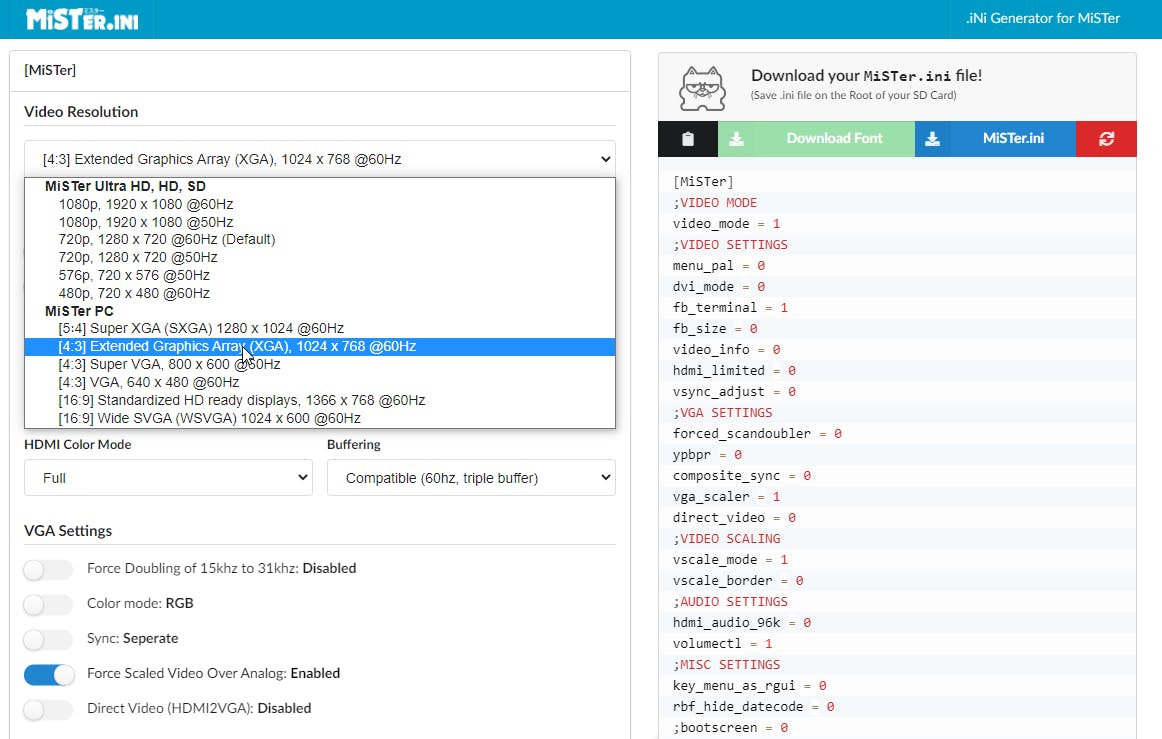Click the [MiSTer] section header
Screen dimensions: 1162x739
click(x=50, y=70)
